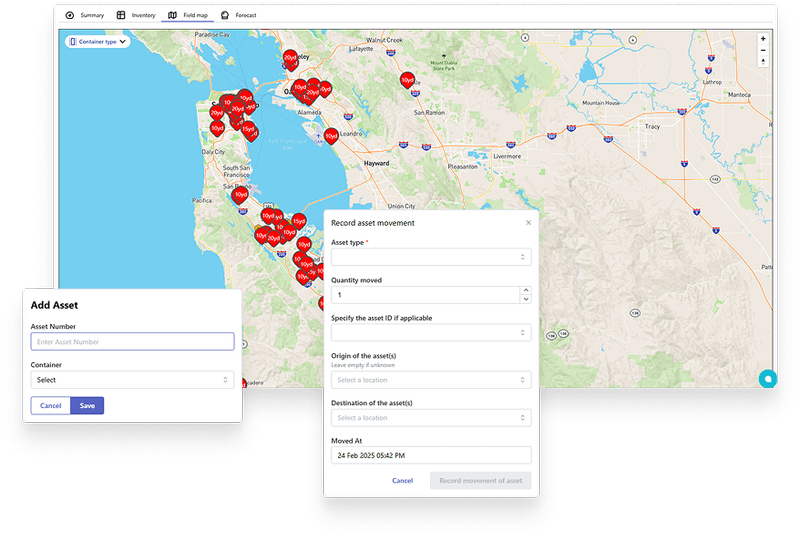Open the Asset type dropdown
The image size is (800, 538).
(x=431, y=257)
